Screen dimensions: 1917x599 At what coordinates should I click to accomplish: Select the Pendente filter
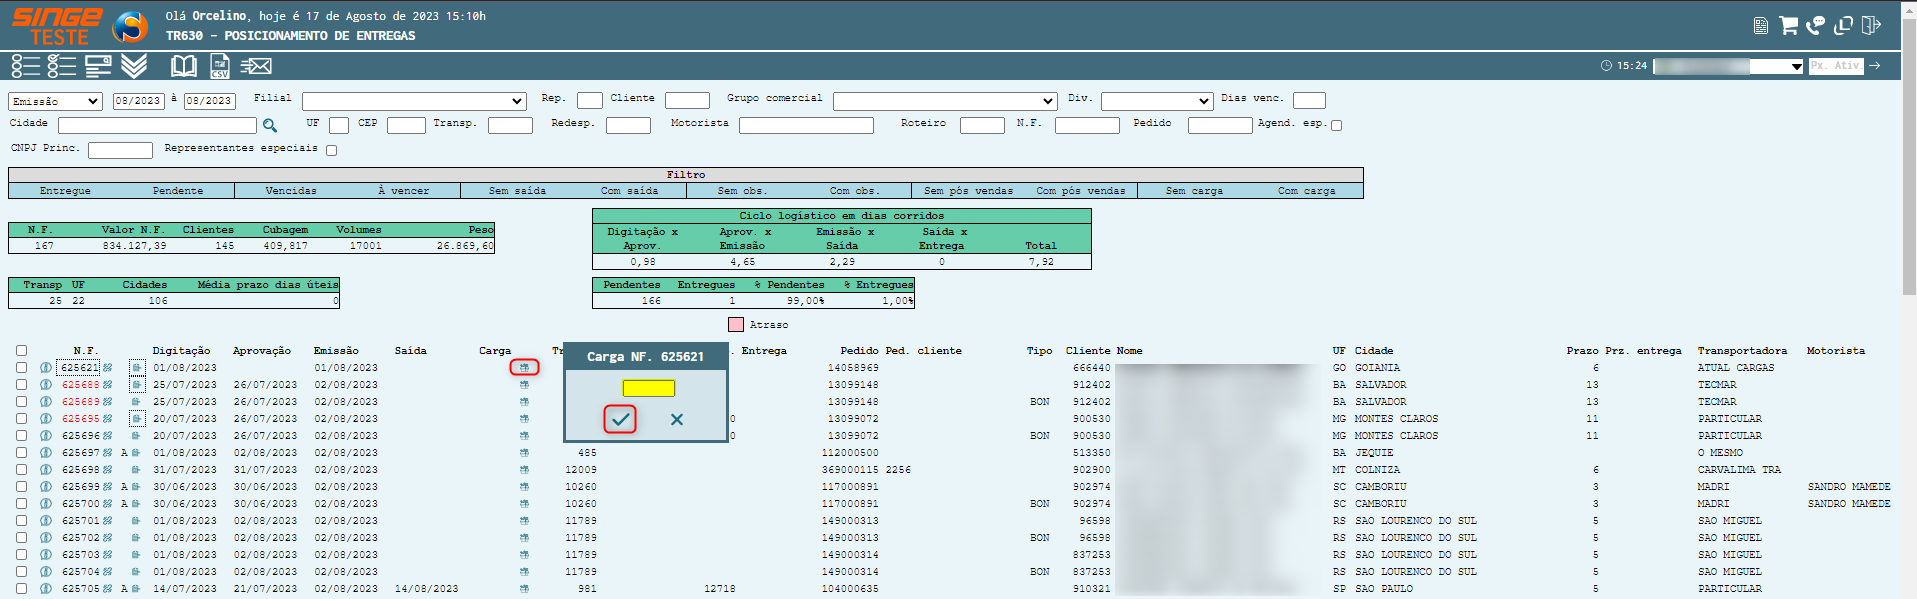coord(178,191)
